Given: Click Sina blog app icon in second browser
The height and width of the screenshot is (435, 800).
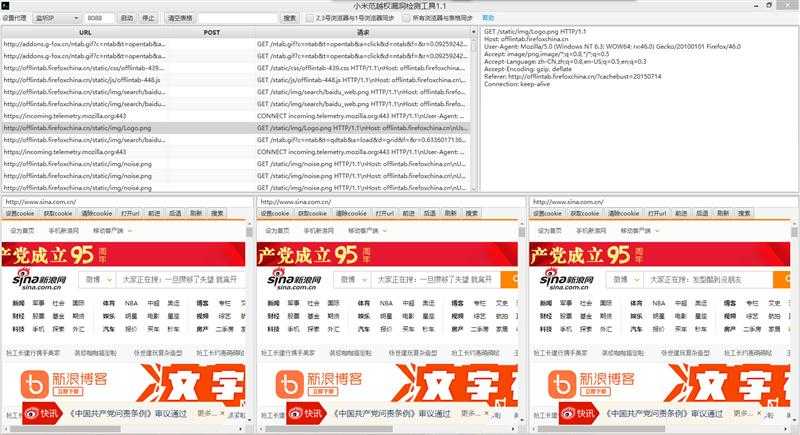Looking at the screenshot, I should click(290, 384).
